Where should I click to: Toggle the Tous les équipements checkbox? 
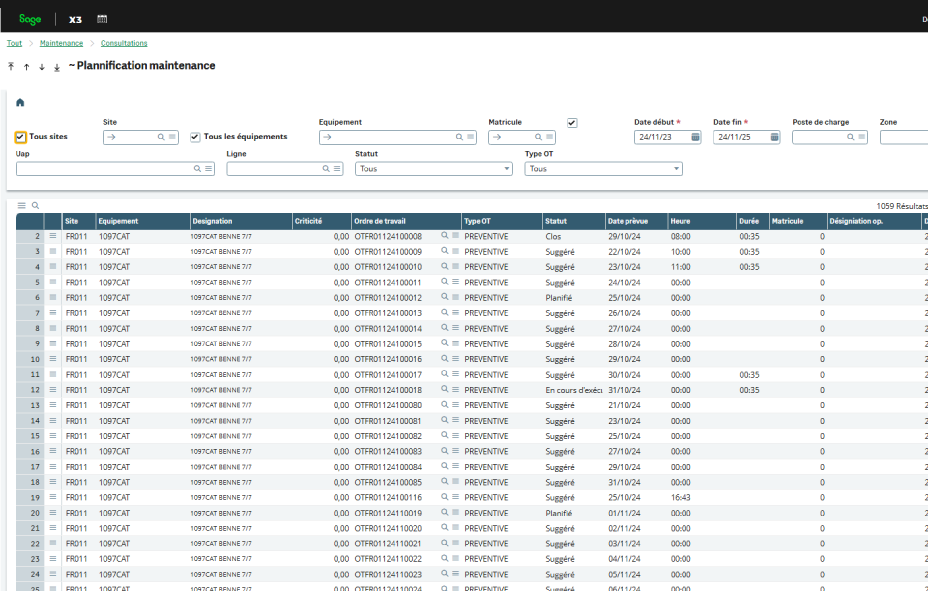tap(194, 137)
